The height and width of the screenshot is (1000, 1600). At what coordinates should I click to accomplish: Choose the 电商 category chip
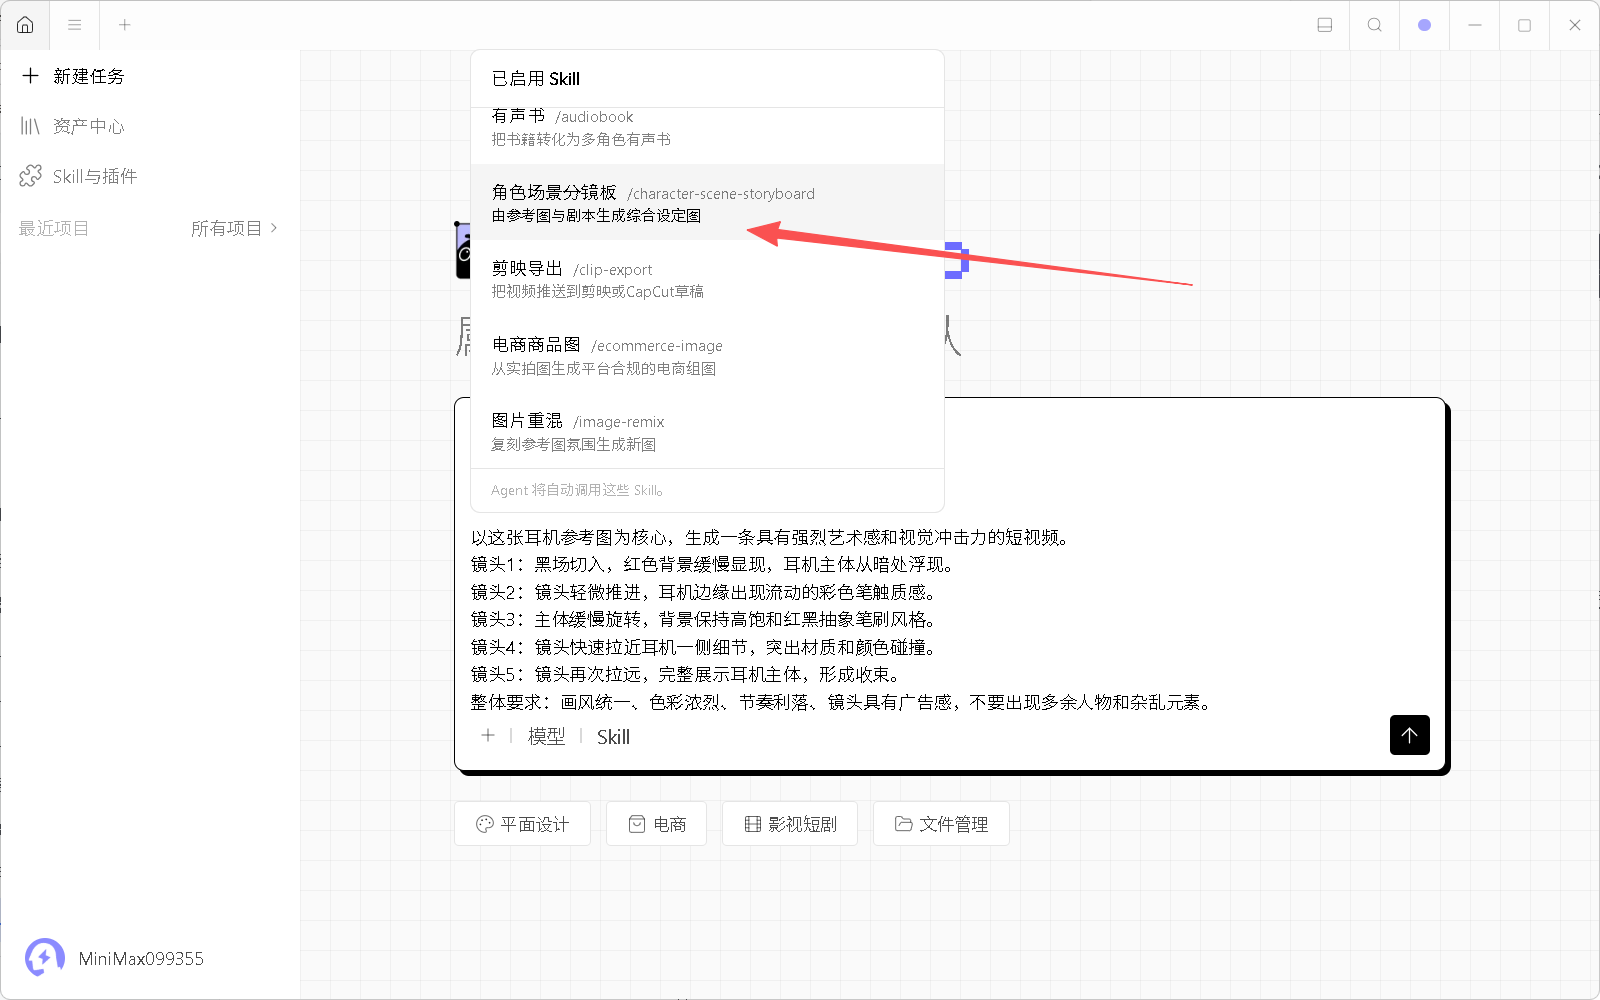pyautogui.click(x=656, y=824)
